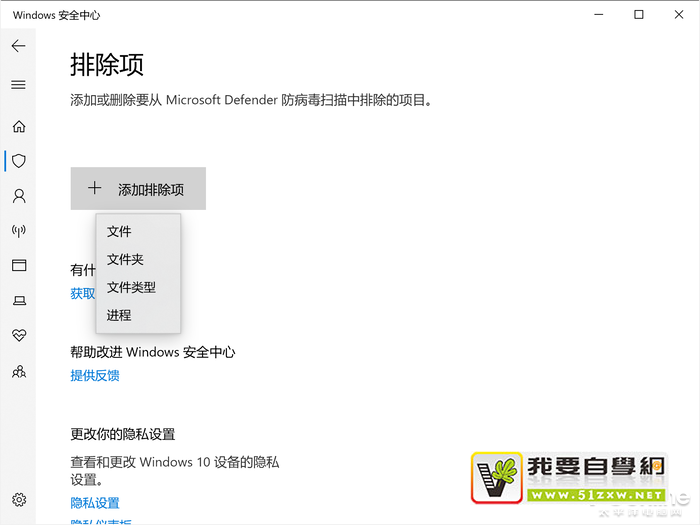Viewport: 700px width, 525px height.
Task: Choose 文件 from exclusion menu
Action: point(119,232)
